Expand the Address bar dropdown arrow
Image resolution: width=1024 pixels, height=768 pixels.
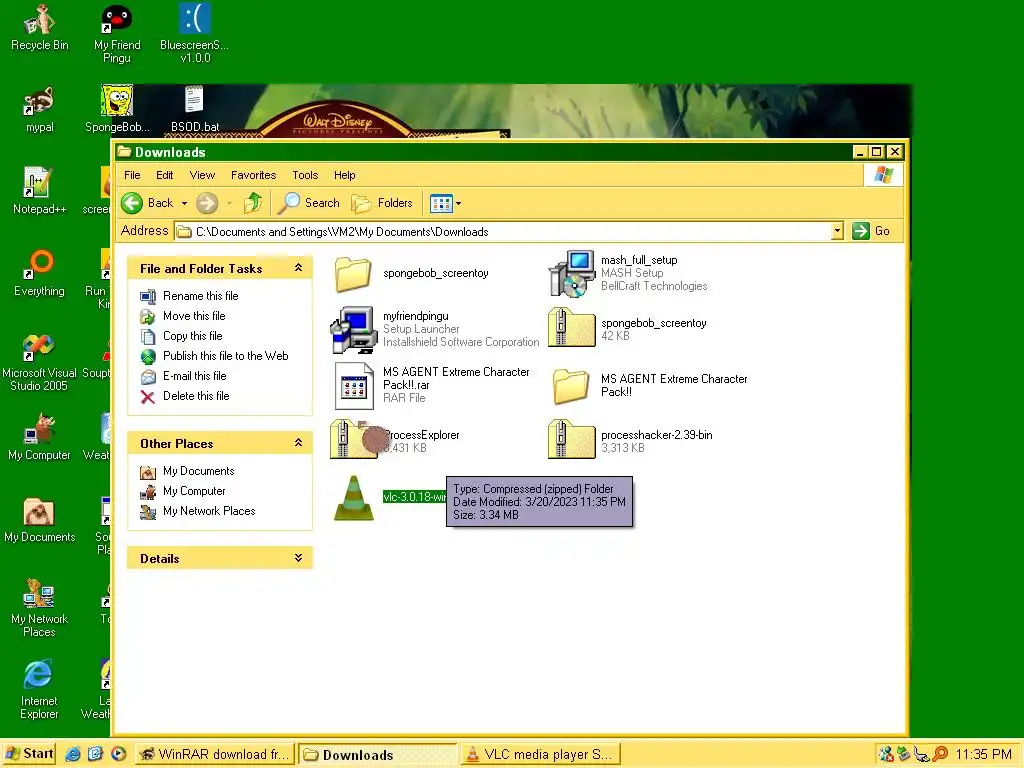point(837,231)
